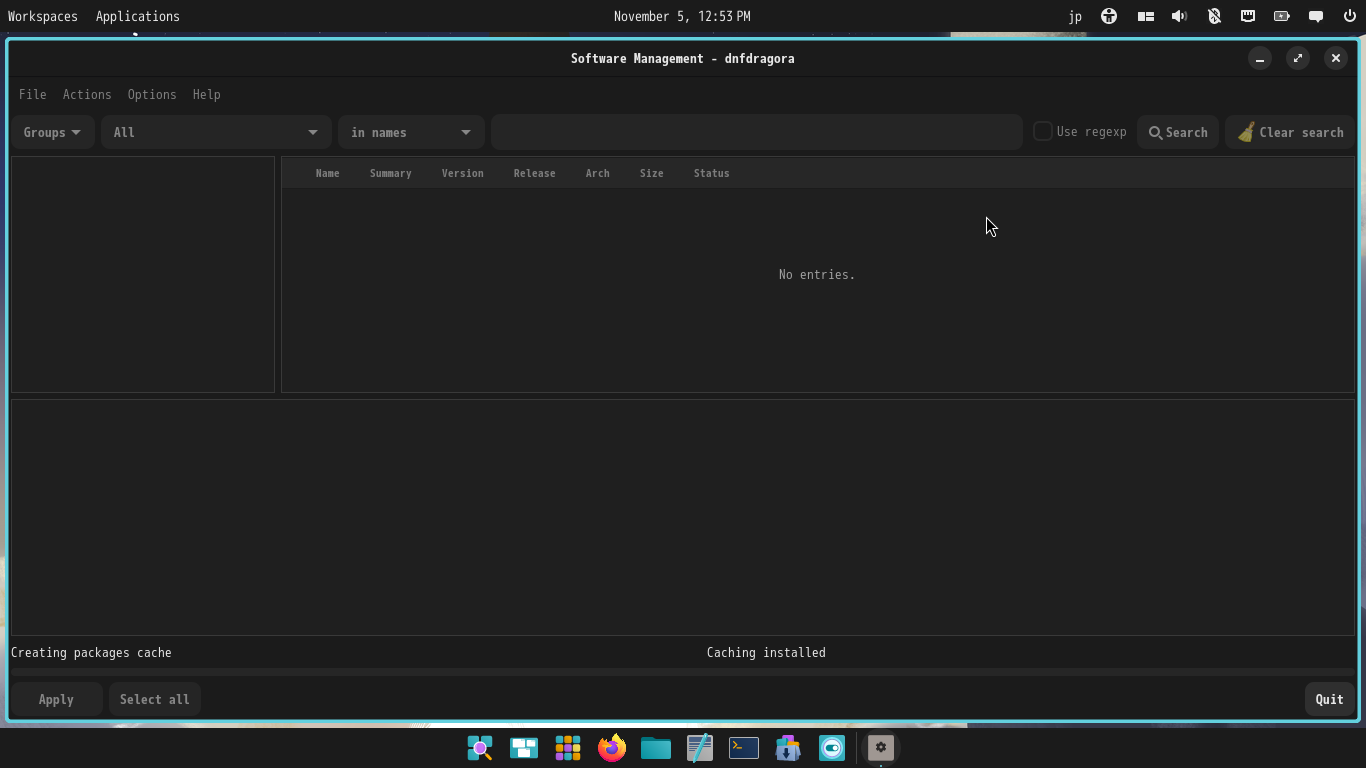Screen dimensions: 1366x768
Task: Open the Files folder icon in the dock
Action: coord(656,748)
